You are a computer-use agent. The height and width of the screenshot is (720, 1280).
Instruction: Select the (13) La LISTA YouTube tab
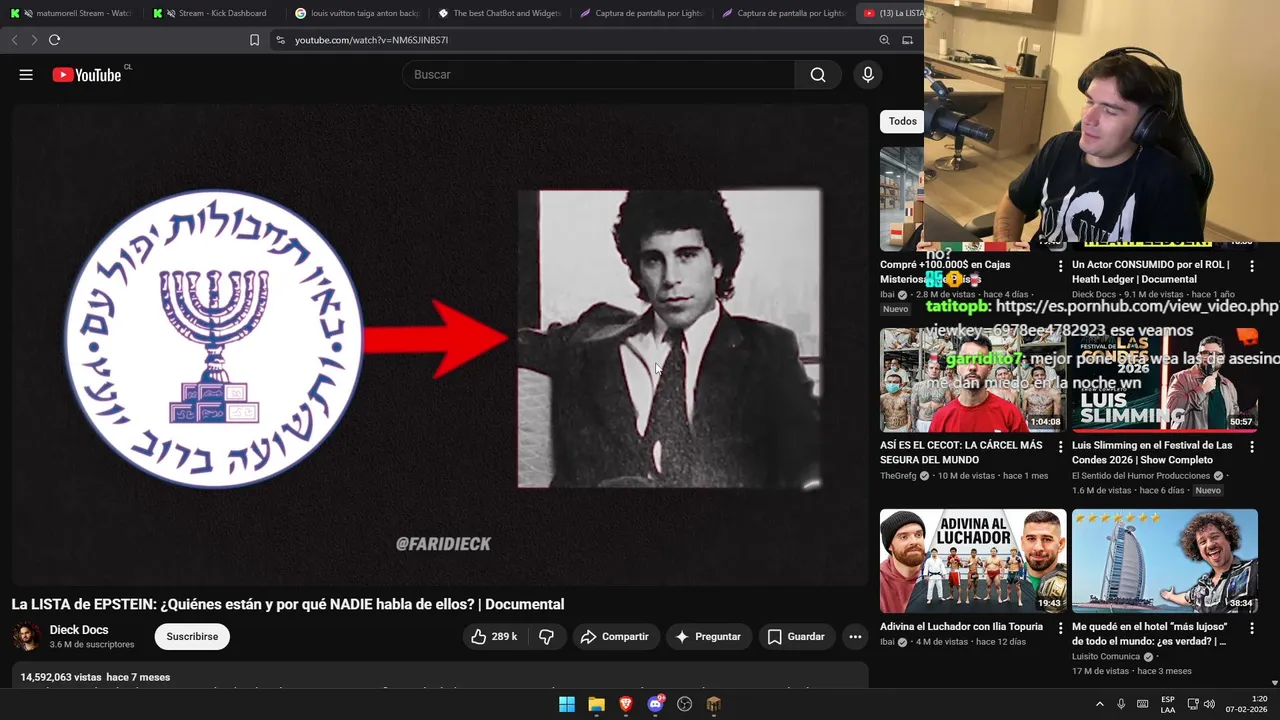click(892, 13)
